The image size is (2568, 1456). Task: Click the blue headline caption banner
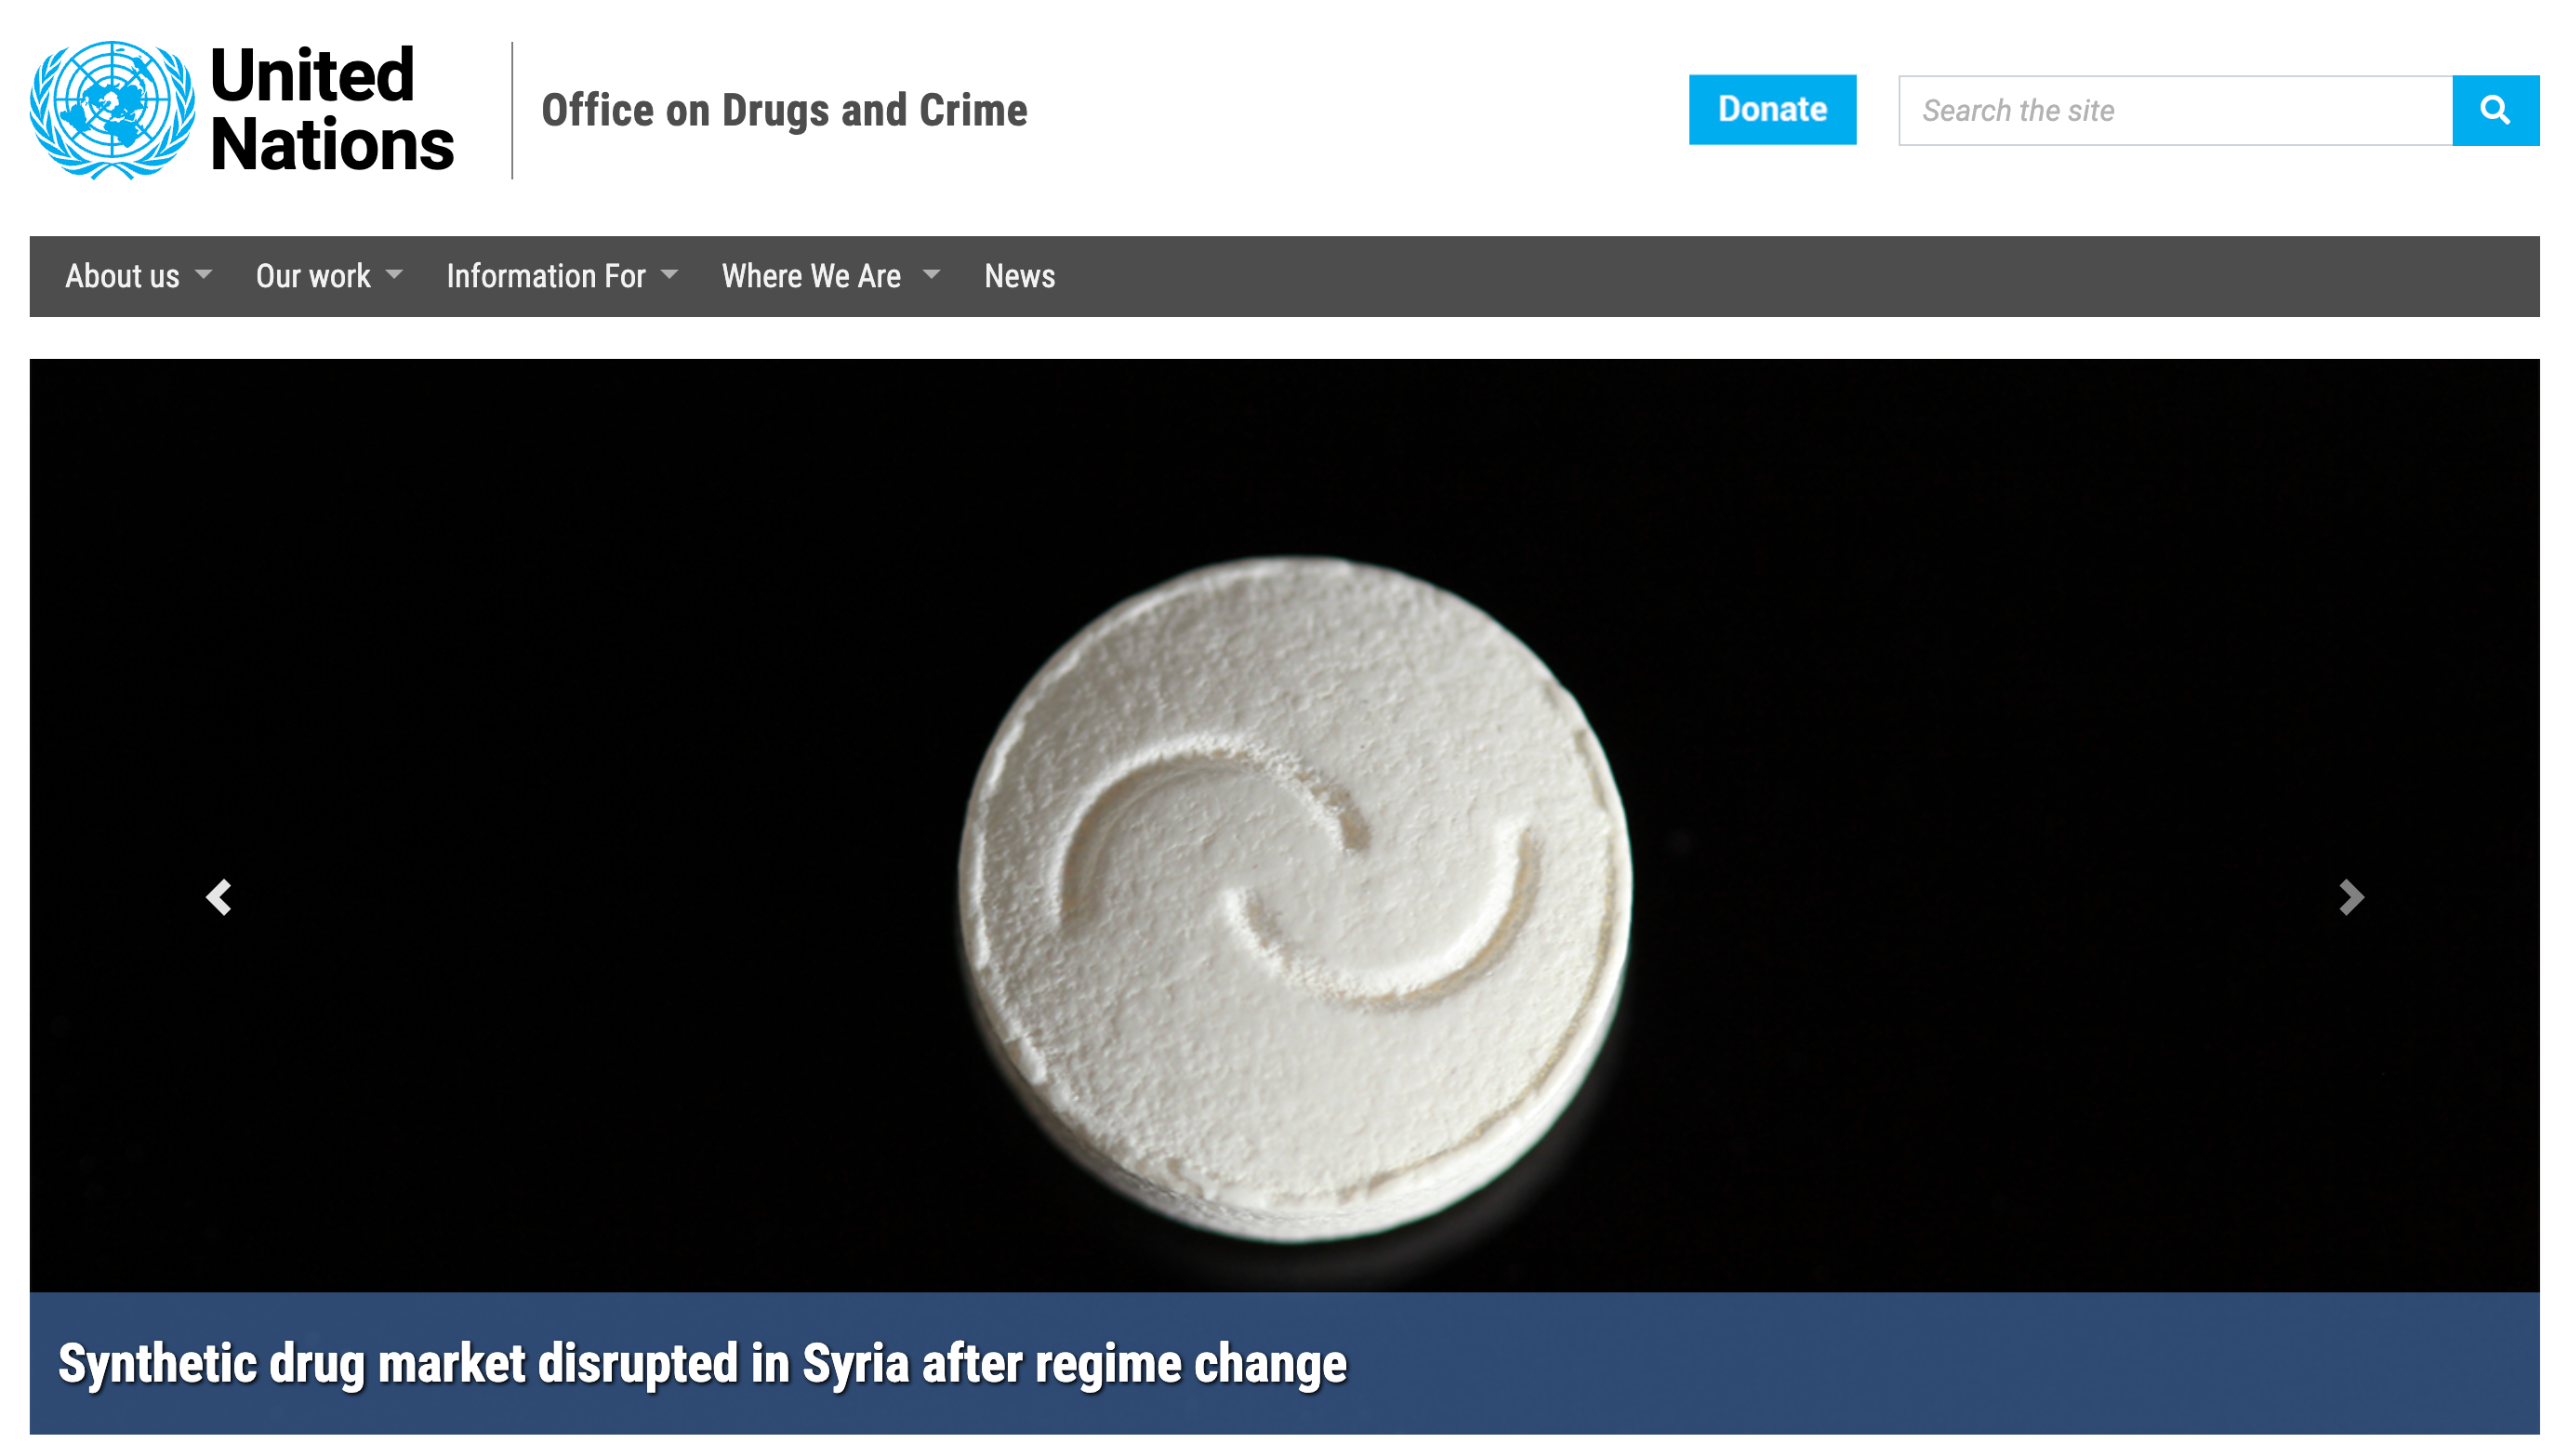(1285, 1364)
